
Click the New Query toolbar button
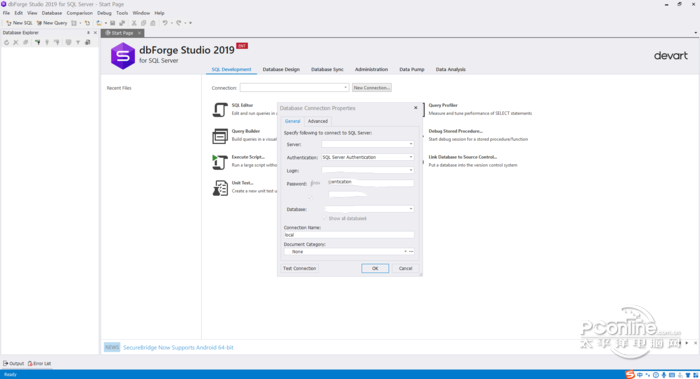click(52, 23)
